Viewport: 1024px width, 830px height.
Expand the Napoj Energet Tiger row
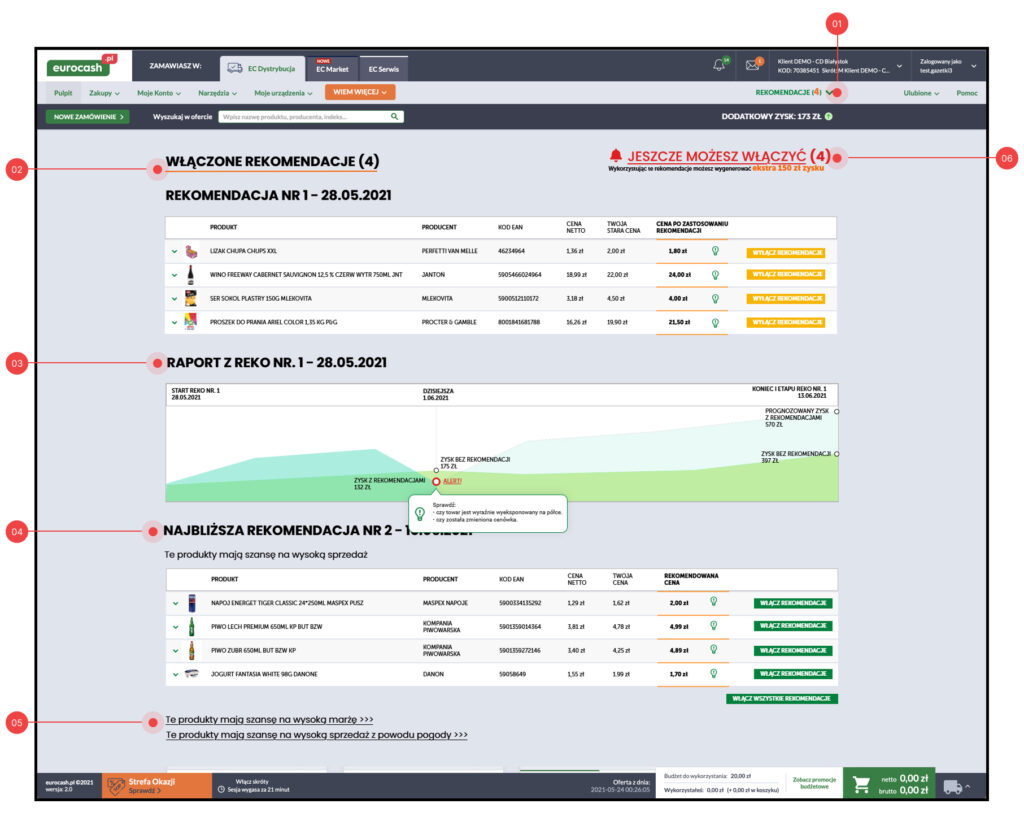coord(176,603)
